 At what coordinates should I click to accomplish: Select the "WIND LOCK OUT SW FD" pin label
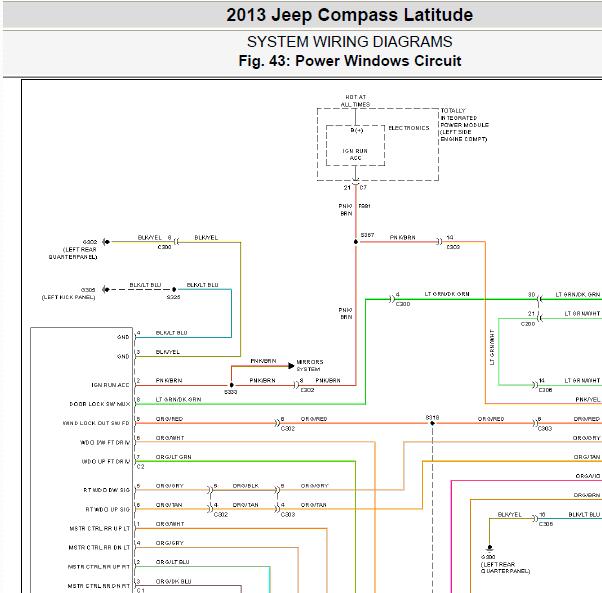pyautogui.click(x=96, y=423)
